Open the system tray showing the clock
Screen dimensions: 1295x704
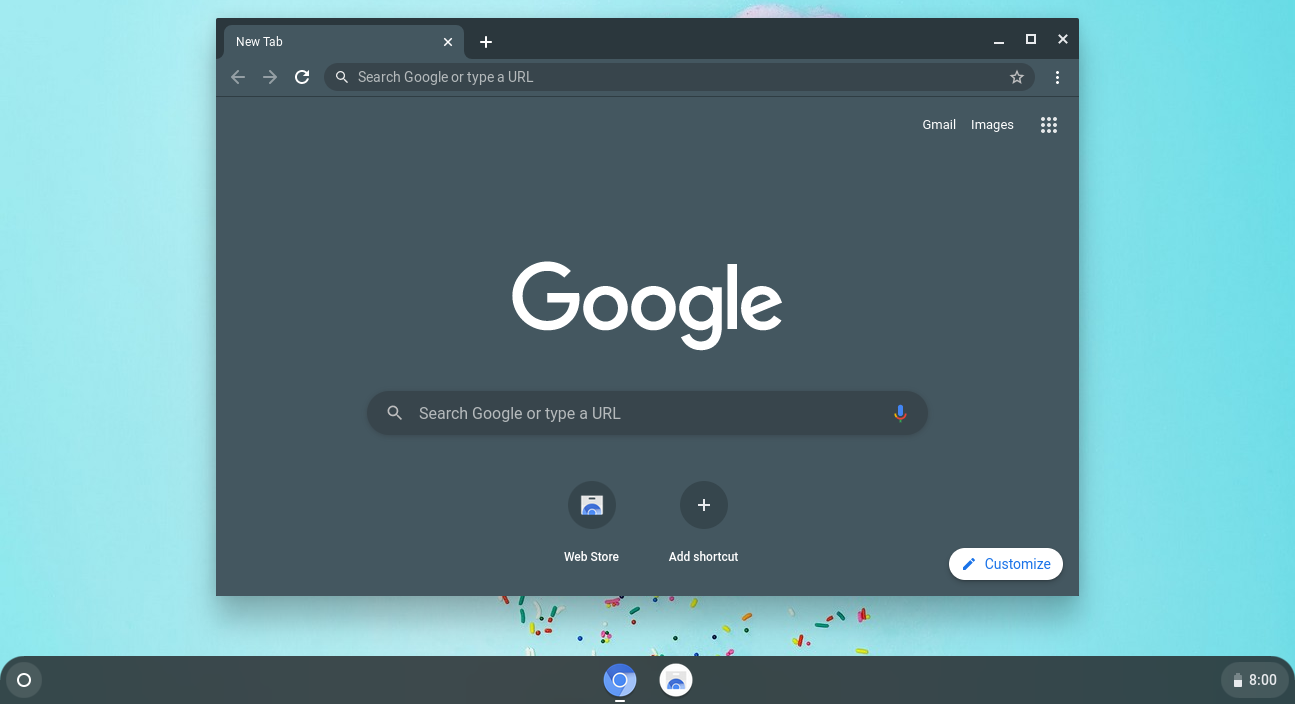(1255, 680)
